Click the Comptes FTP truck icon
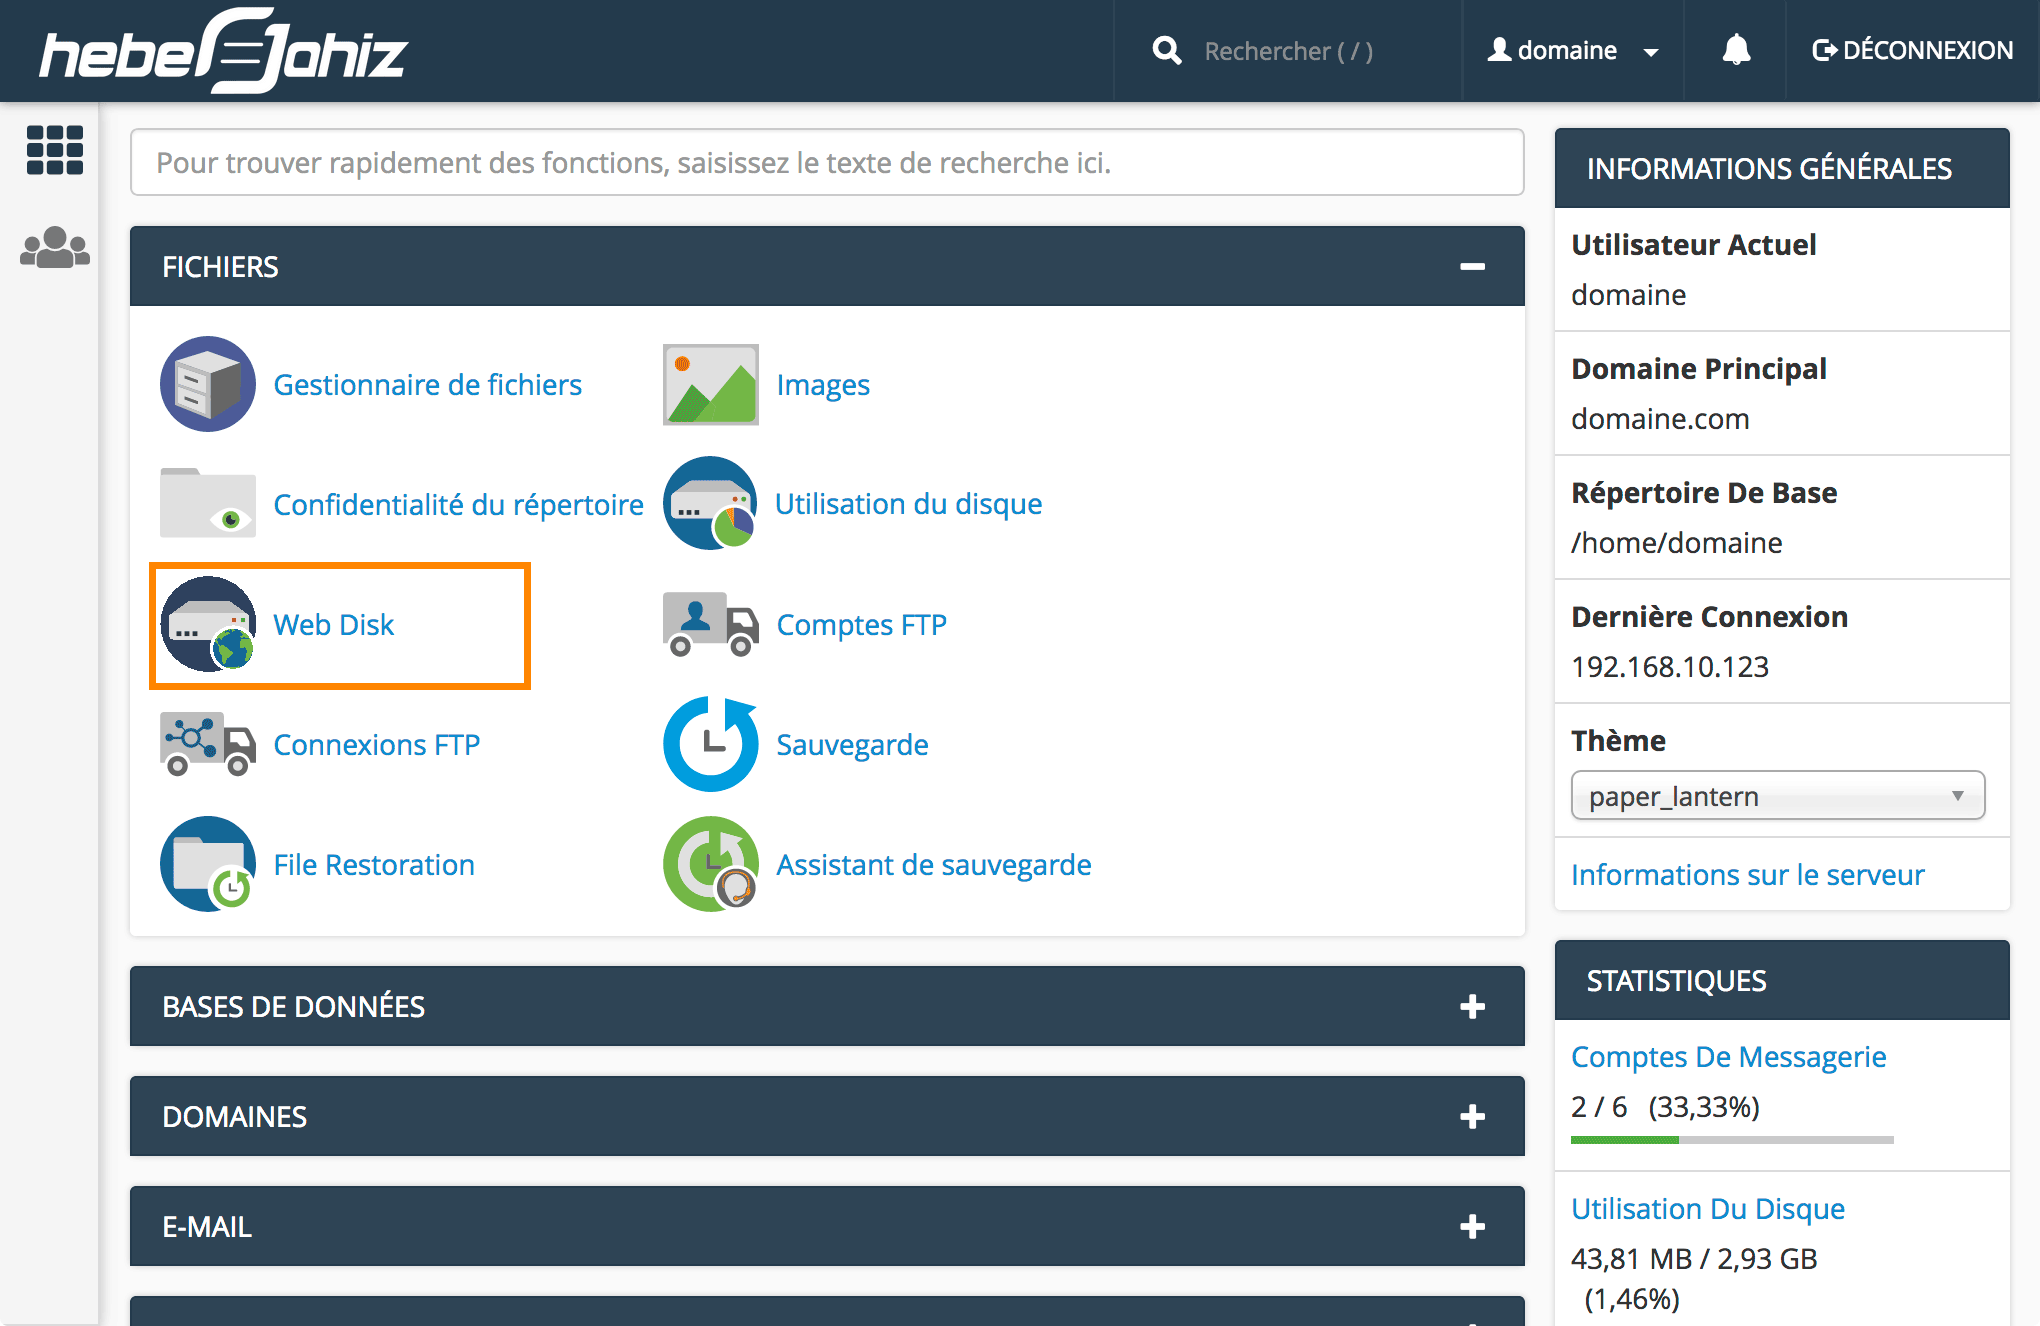The width and height of the screenshot is (2040, 1326). click(711, 624)
